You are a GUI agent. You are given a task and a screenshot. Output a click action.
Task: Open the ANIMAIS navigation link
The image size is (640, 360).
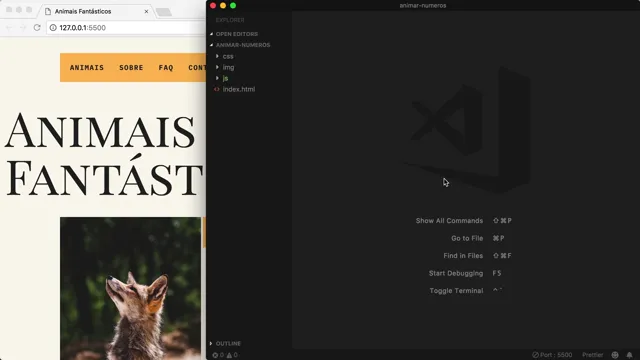click(87, 67)
